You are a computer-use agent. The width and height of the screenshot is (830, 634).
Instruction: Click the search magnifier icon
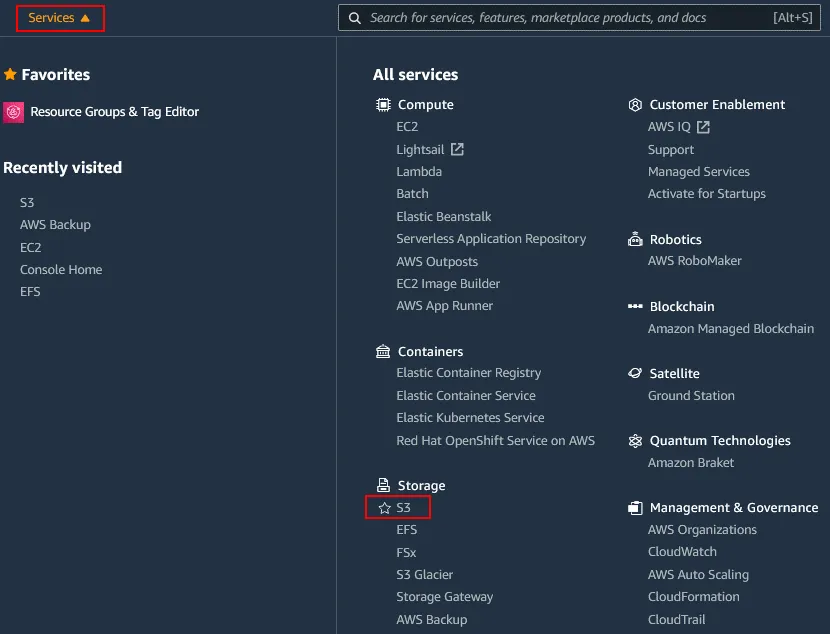[x=354, y=17]
